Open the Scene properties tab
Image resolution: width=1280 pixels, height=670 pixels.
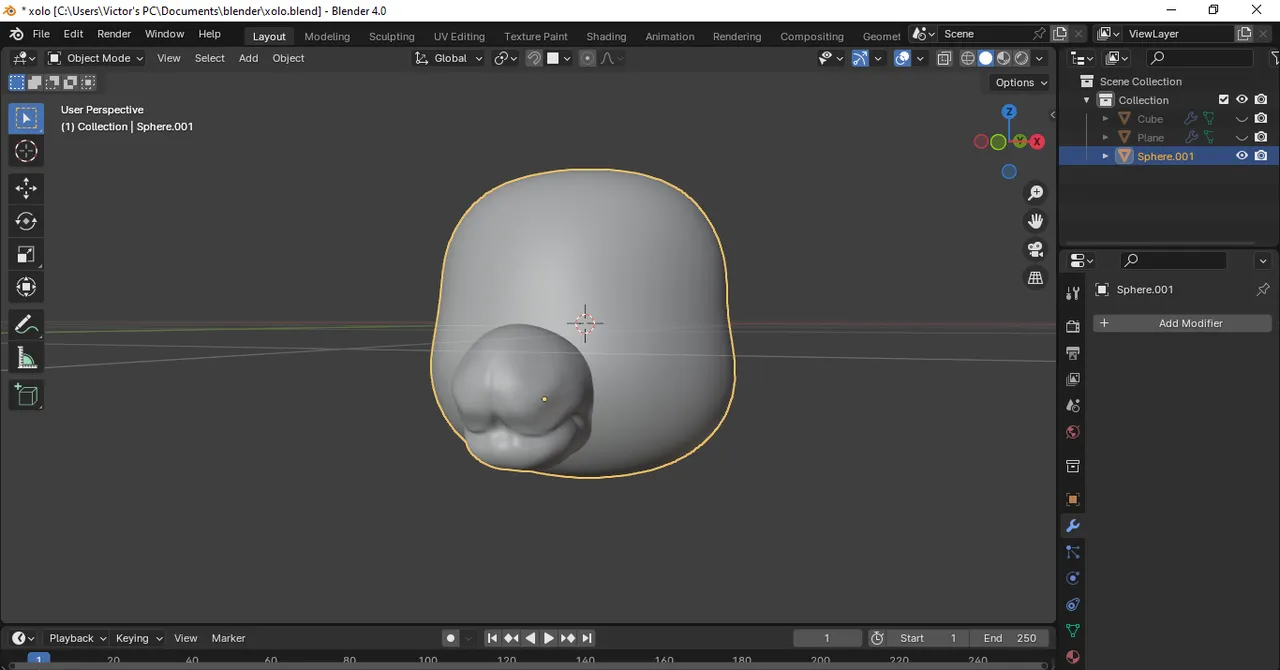click(1073, 406)
